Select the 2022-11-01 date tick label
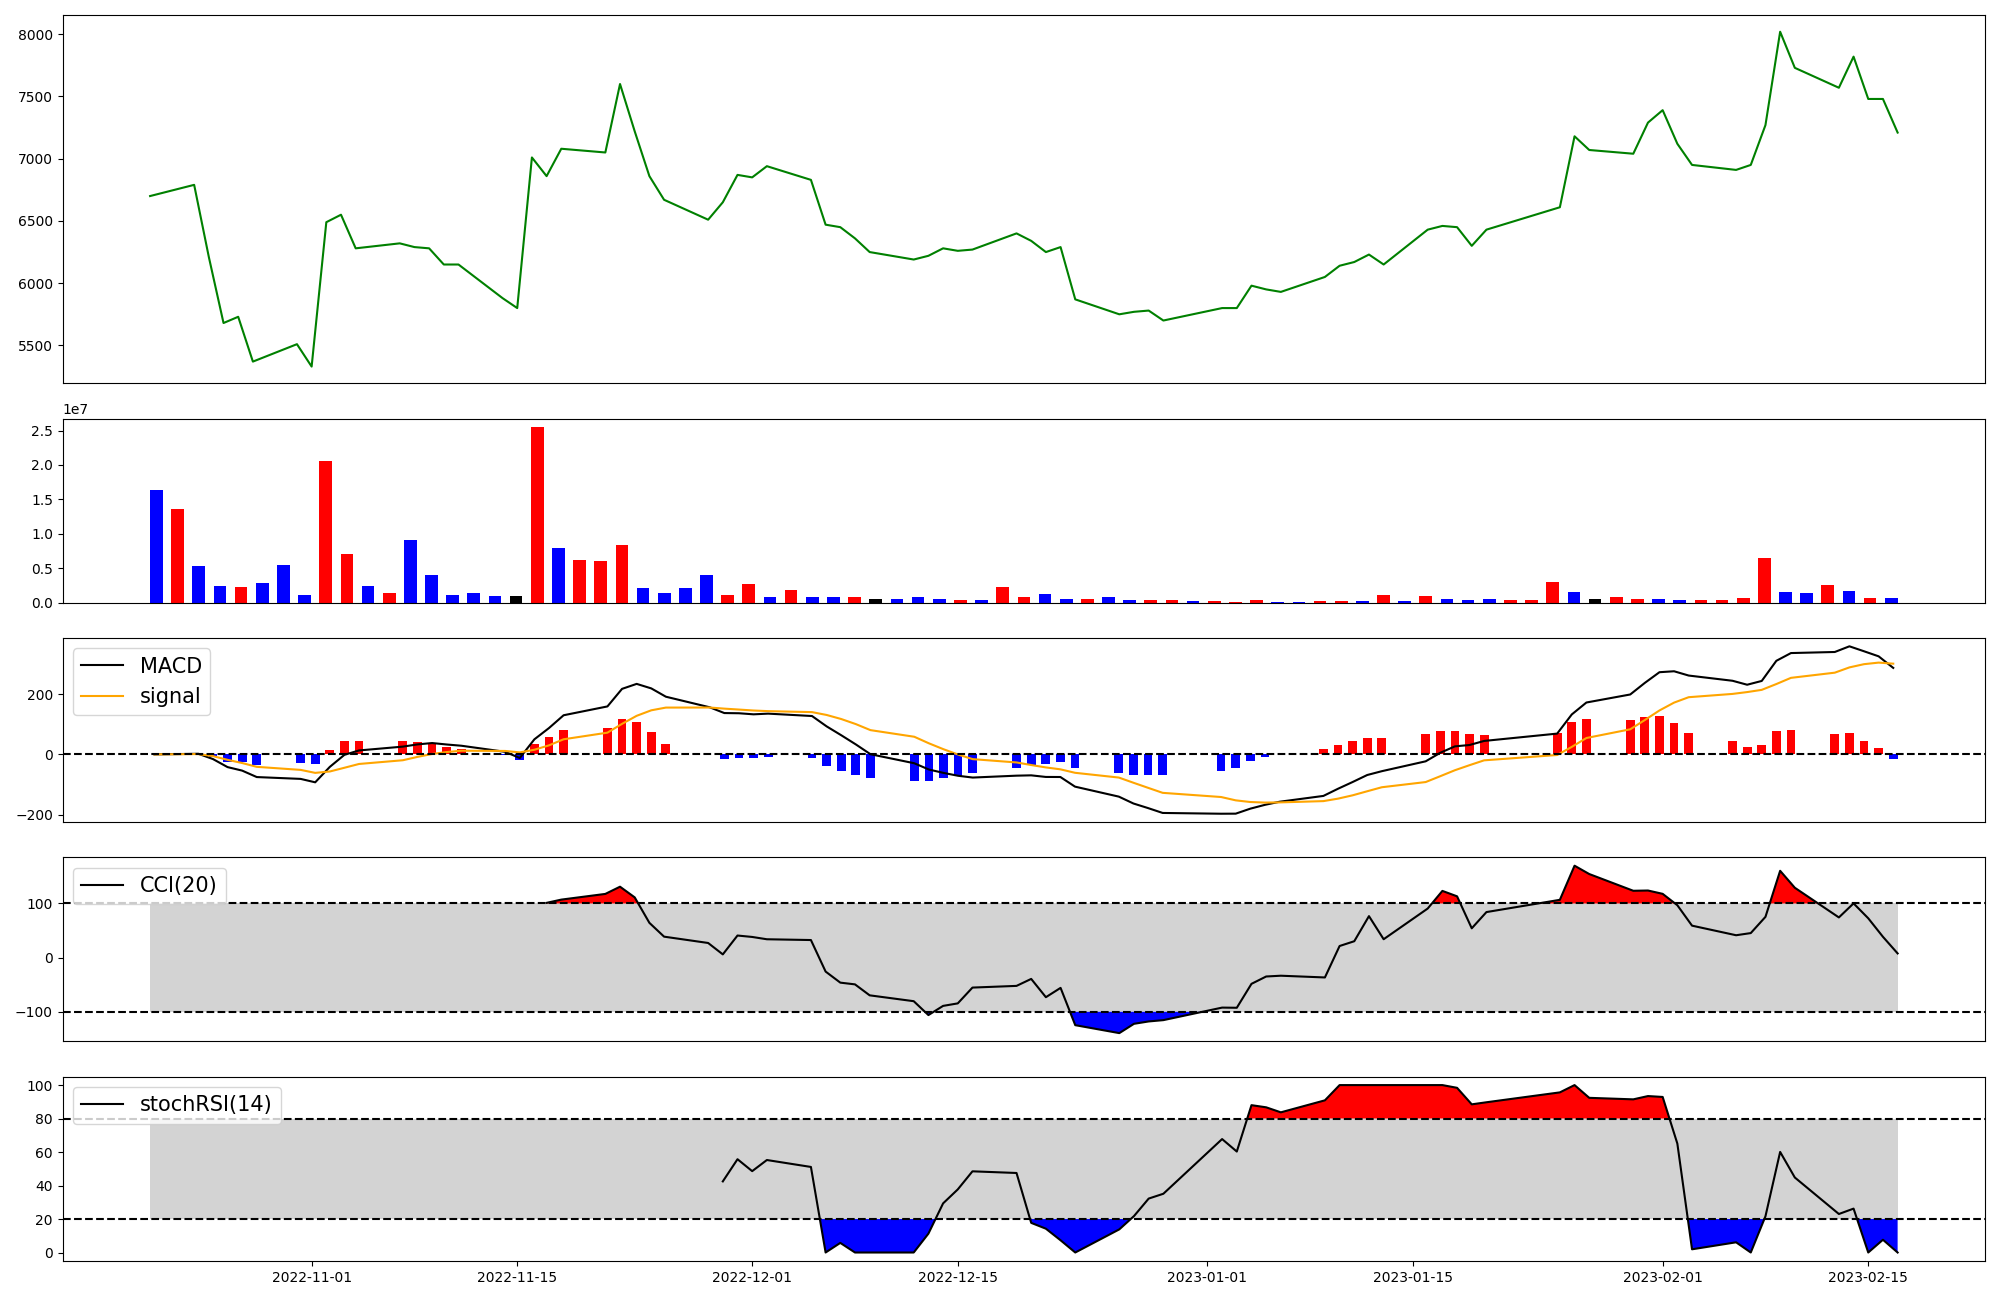 (x=312, y=1277)
